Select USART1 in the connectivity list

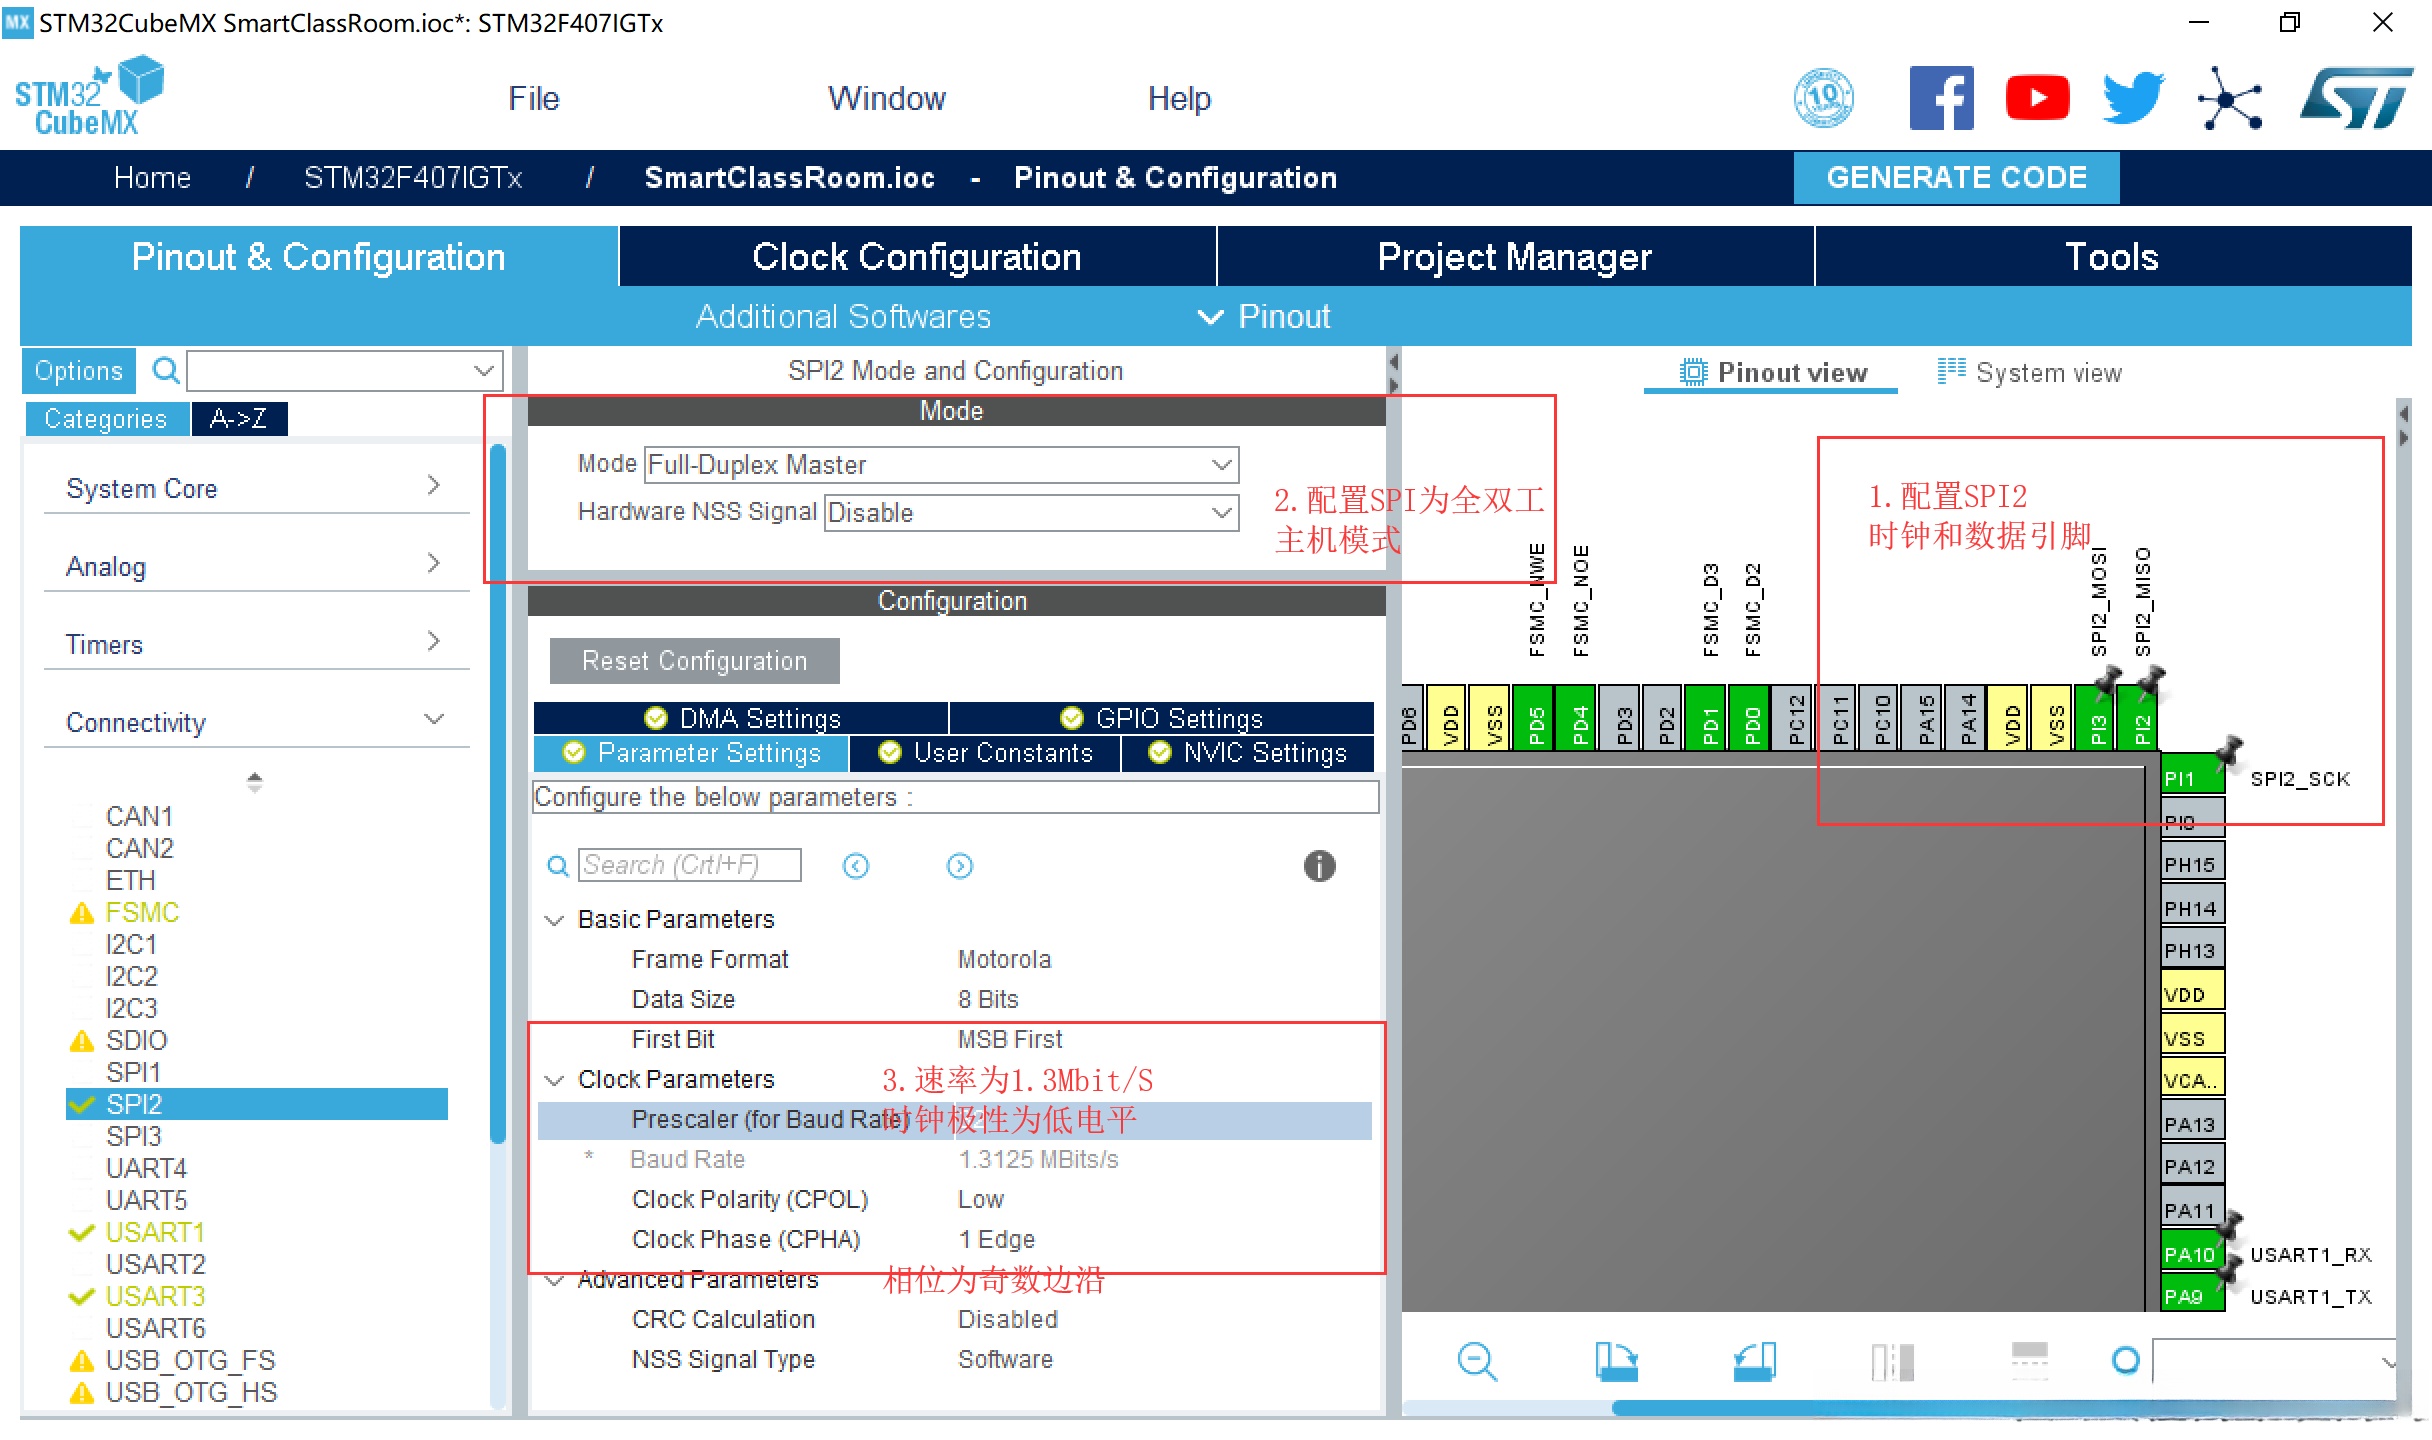coord(155,1232)
